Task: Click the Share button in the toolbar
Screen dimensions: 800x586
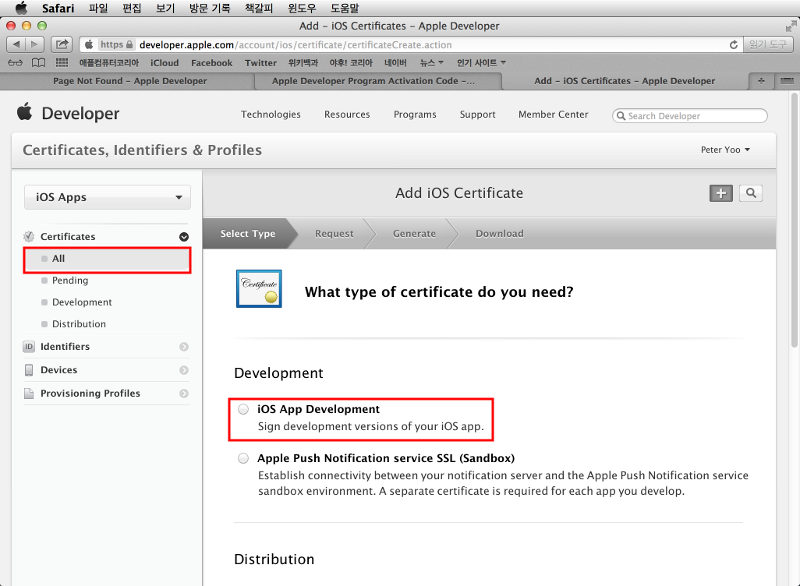Action: [62, 44]
